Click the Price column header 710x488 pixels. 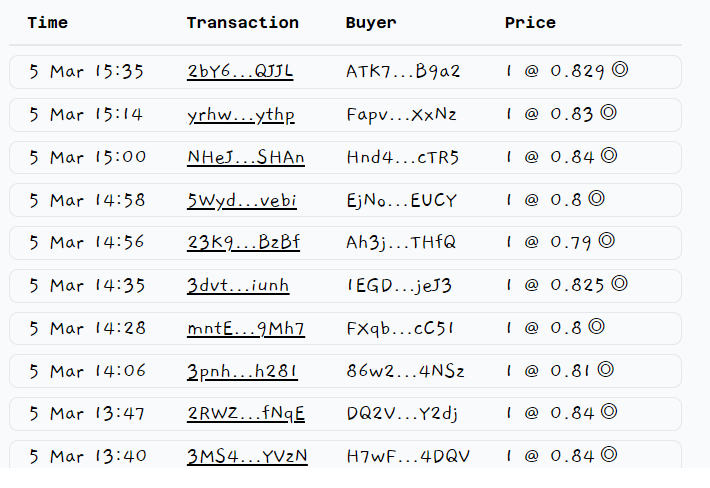tap(530, 23)
